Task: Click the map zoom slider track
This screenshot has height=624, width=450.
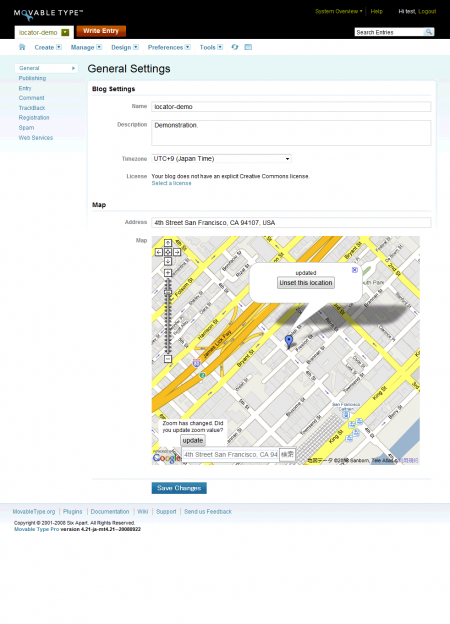Action: click(168, 316)
